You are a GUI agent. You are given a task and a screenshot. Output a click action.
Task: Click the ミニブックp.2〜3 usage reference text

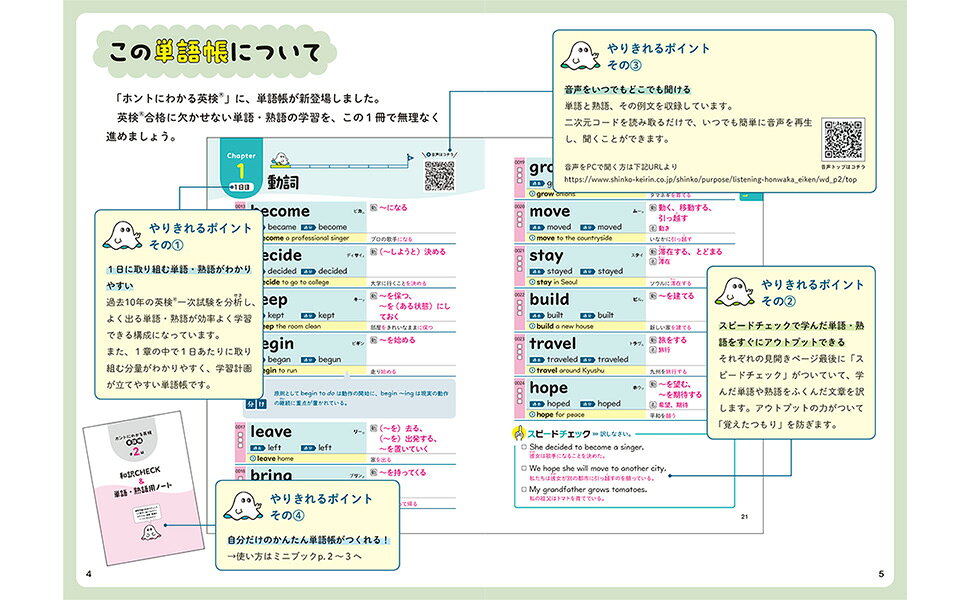[294, 557]
